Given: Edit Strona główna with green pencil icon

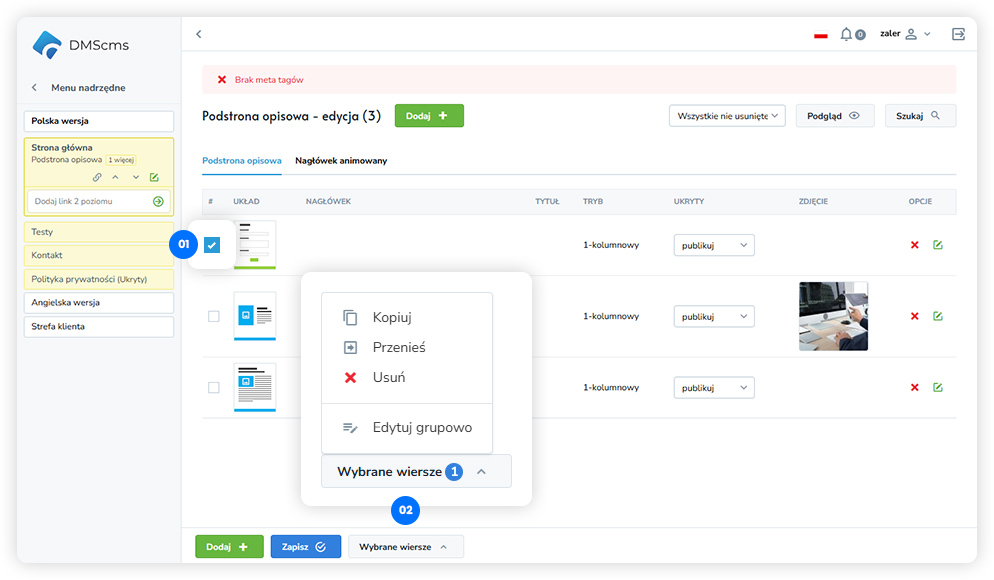Looking at the screenshot, I should tap(154, 177).
